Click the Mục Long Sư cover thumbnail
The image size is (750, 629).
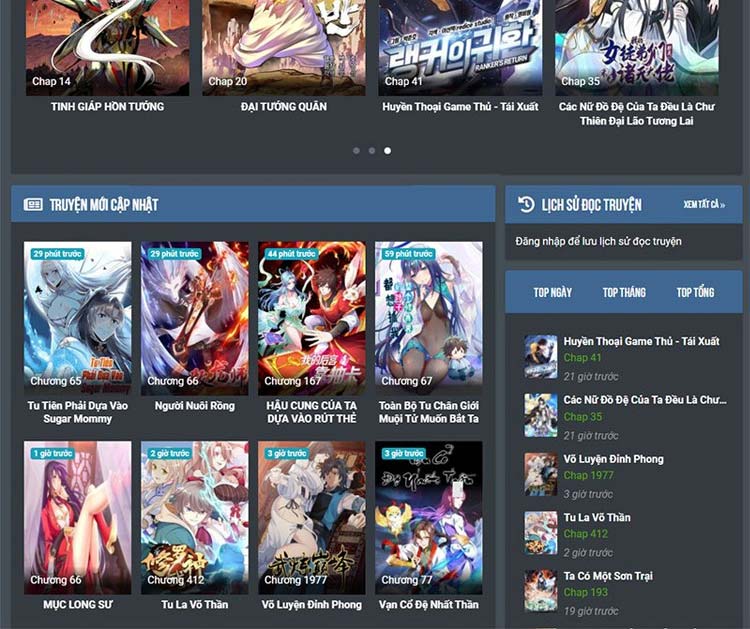pos(77,517)
